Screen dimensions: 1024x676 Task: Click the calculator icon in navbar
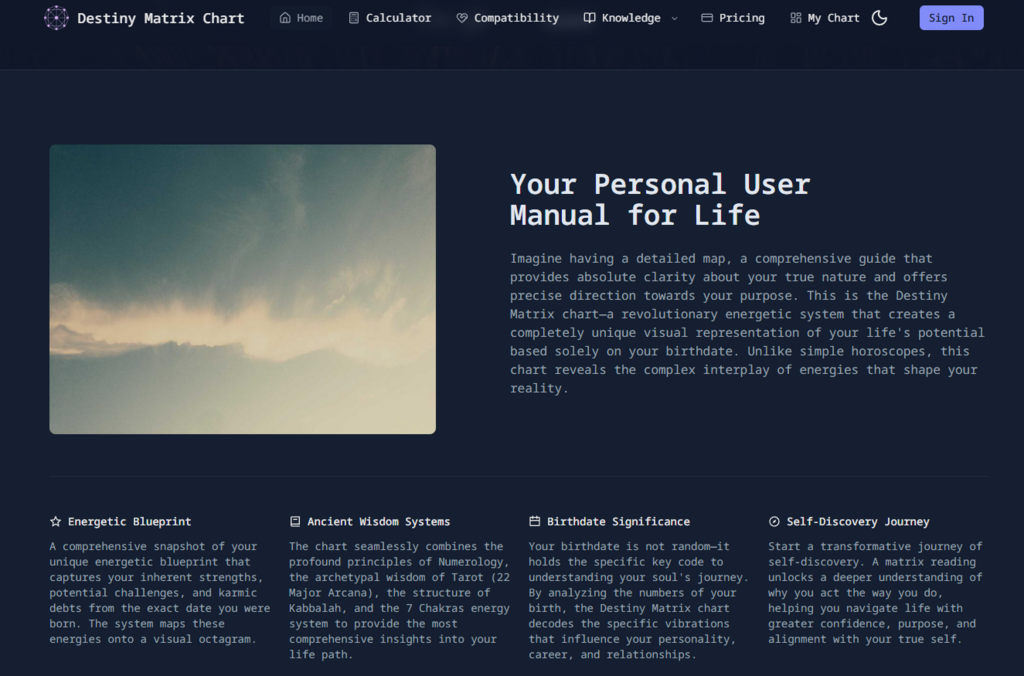coord(354,18)
